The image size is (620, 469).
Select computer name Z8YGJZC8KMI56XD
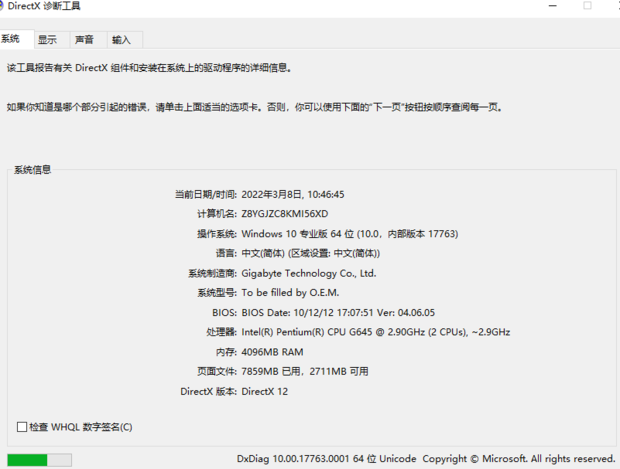tap(285, 214)
